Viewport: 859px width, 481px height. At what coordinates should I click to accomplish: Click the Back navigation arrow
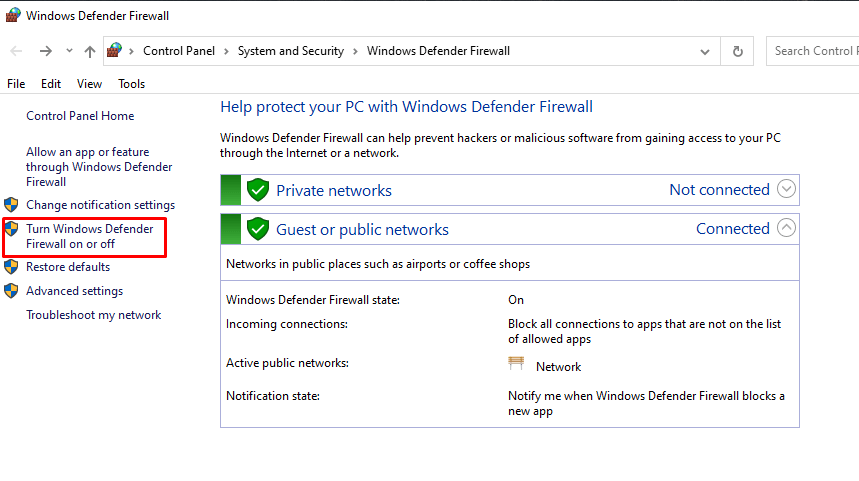[x=17, y=51]
